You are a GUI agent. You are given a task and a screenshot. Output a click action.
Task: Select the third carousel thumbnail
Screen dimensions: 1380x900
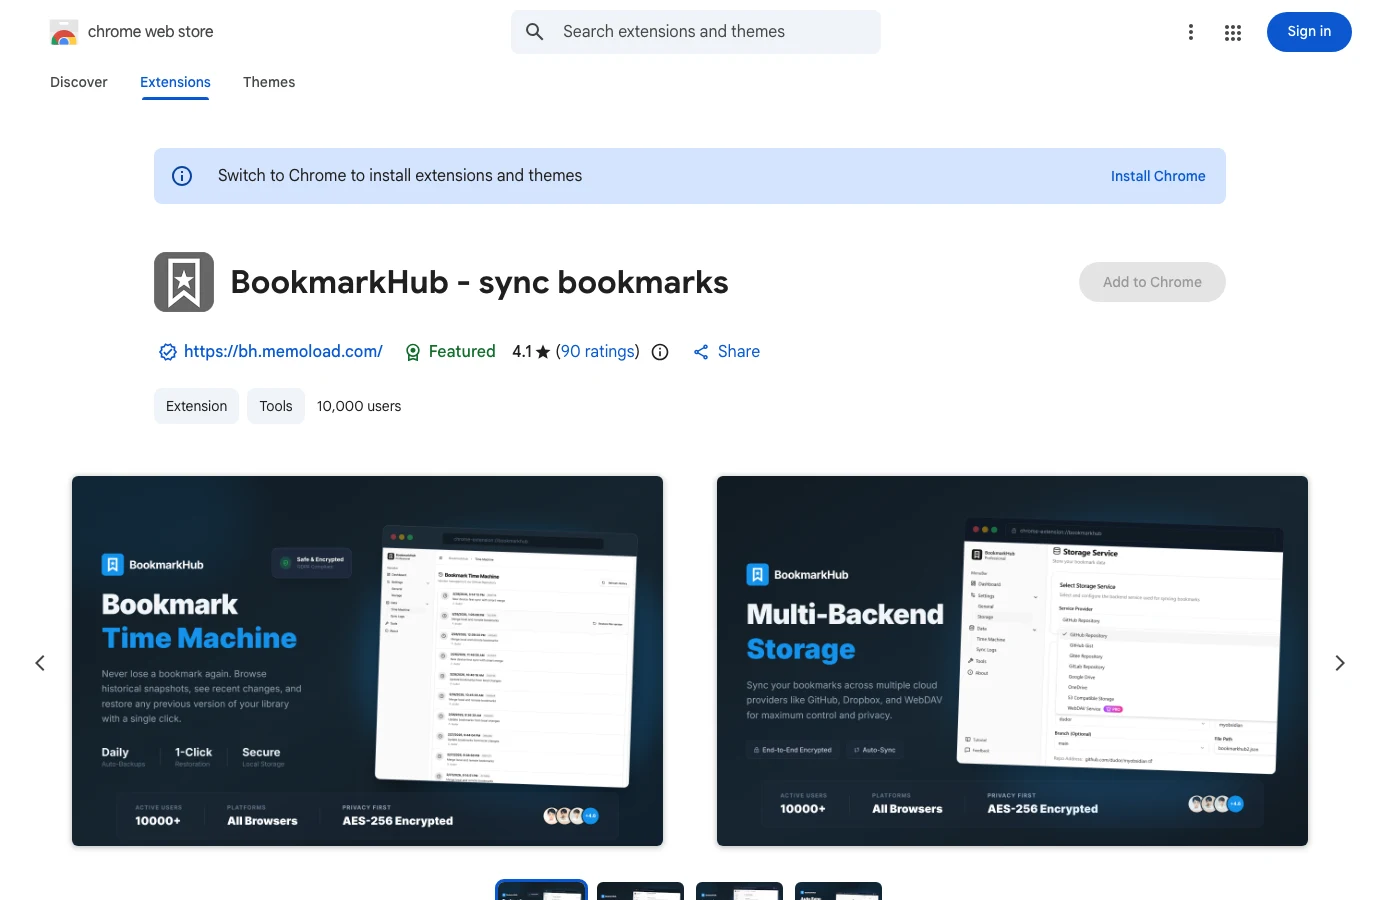coord(739,891)
